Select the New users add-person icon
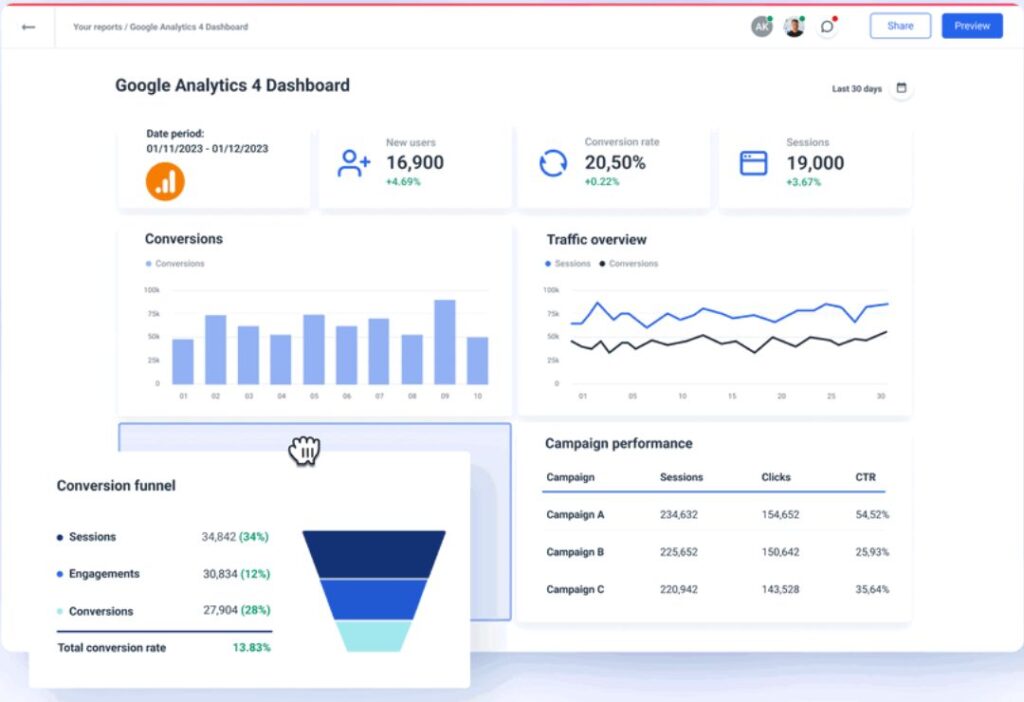 [352, 163]
